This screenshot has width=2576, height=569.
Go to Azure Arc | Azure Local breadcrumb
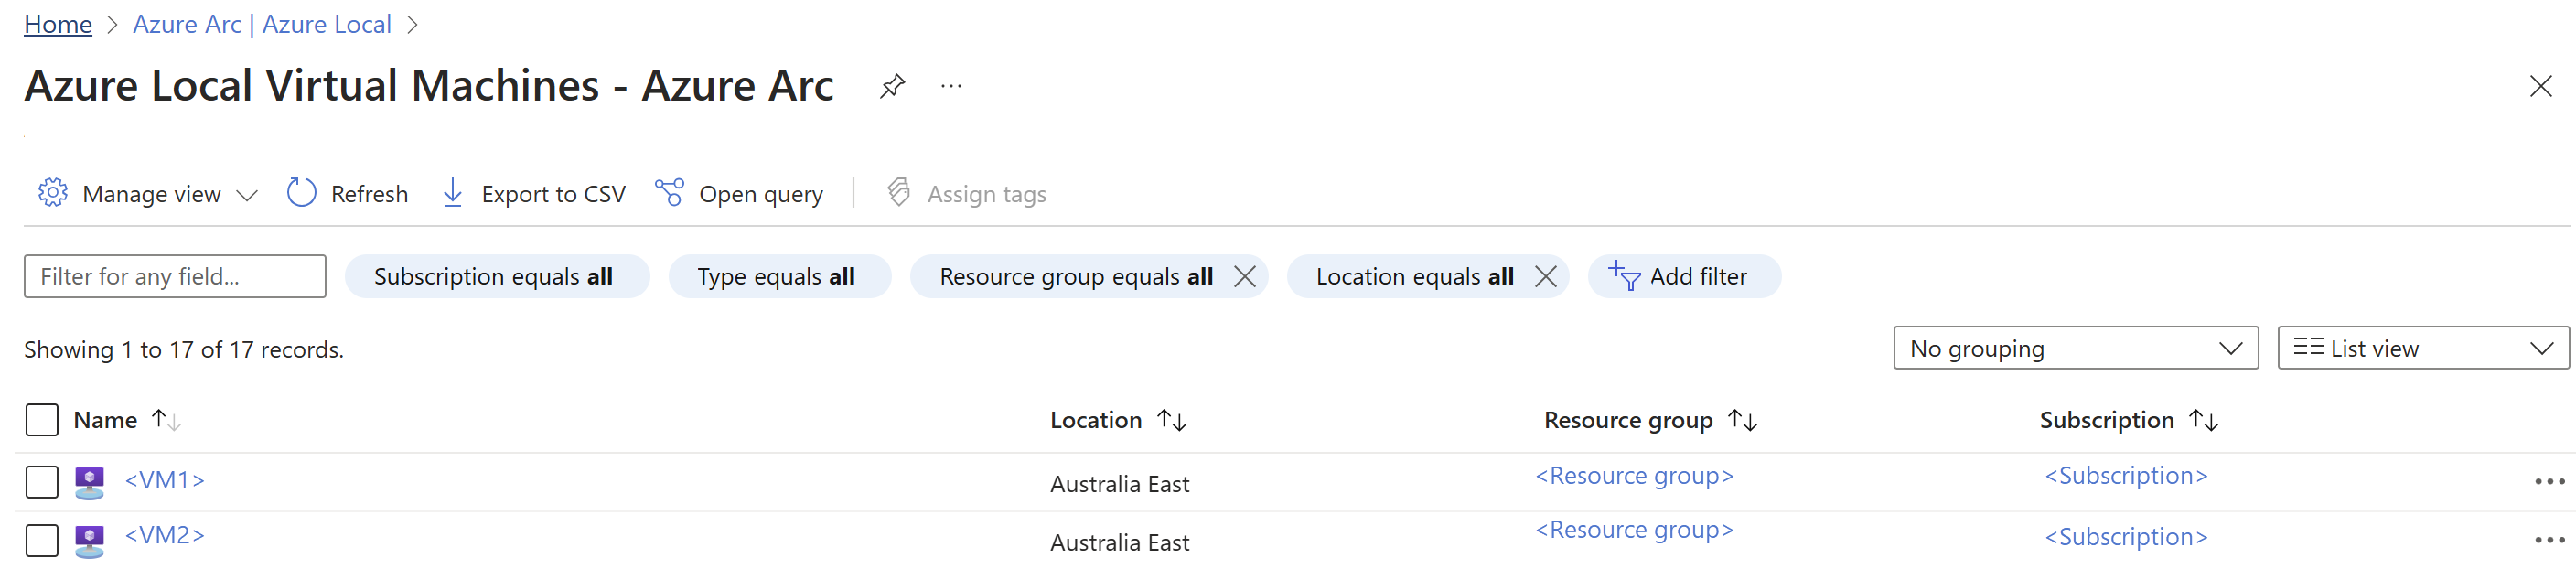tap(262, 24)
